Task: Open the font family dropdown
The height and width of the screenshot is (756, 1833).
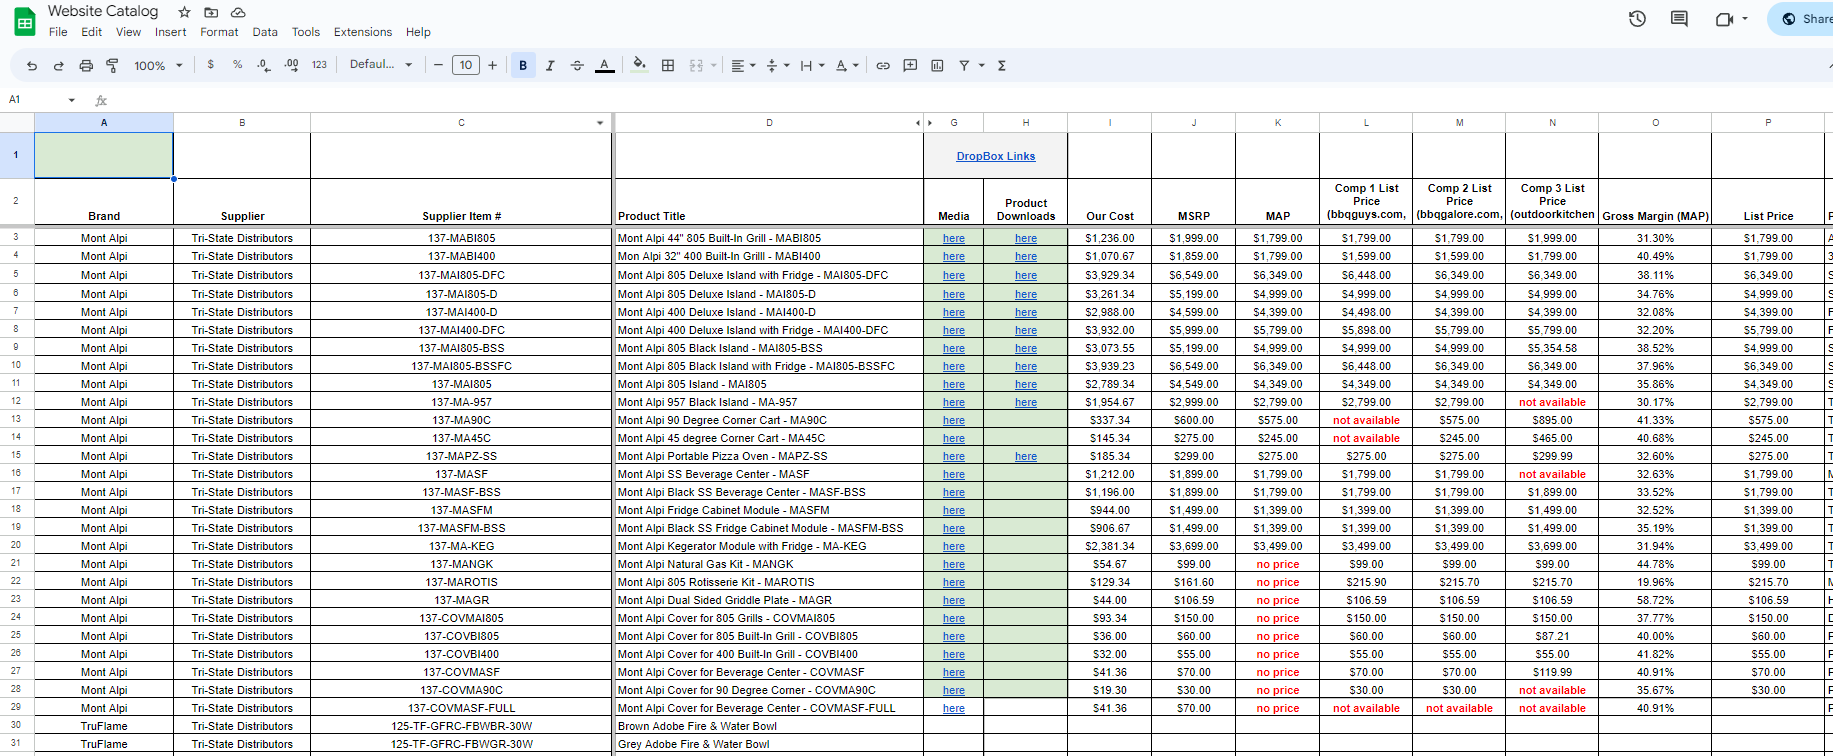Action: (380, 65)
